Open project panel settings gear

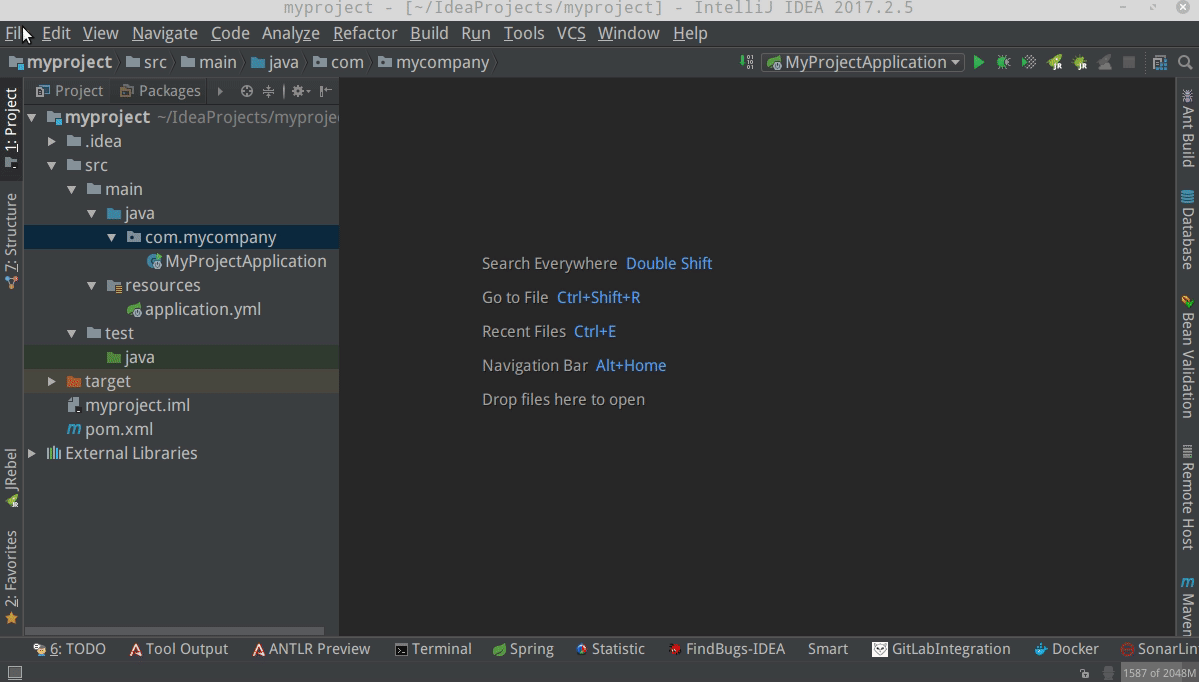(x=301, y=91)
